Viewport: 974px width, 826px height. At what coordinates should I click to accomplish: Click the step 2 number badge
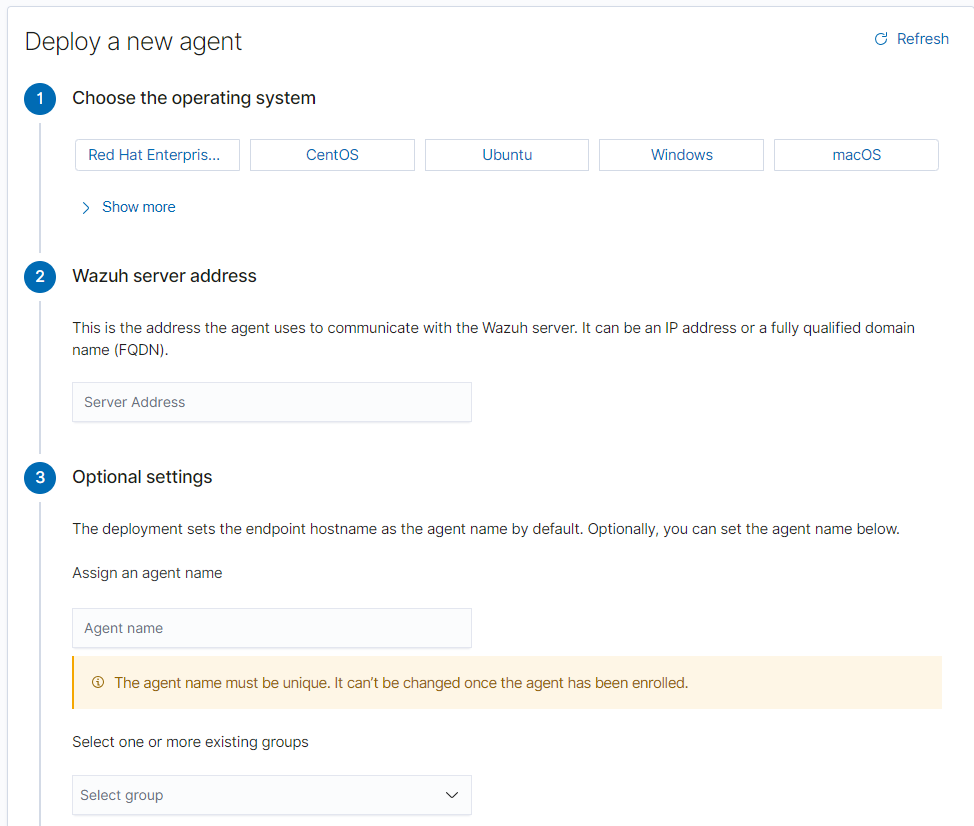[x=40, y=277]
